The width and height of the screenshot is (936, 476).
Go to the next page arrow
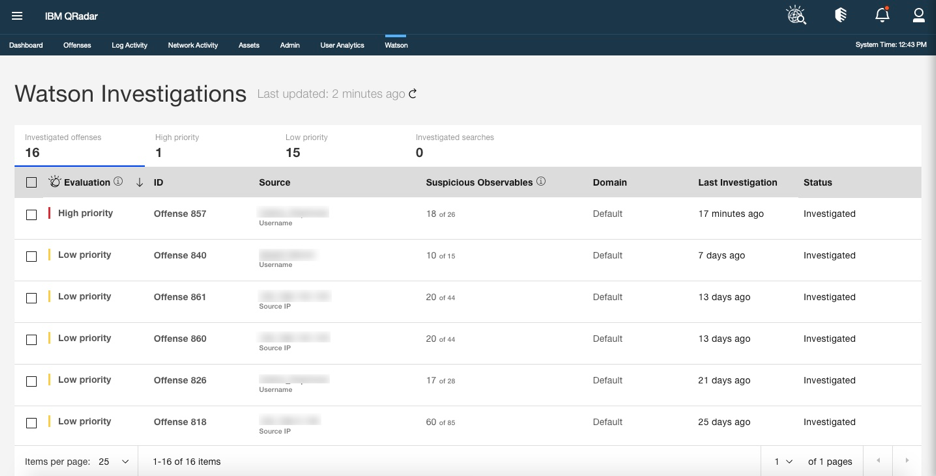(907, 461)
